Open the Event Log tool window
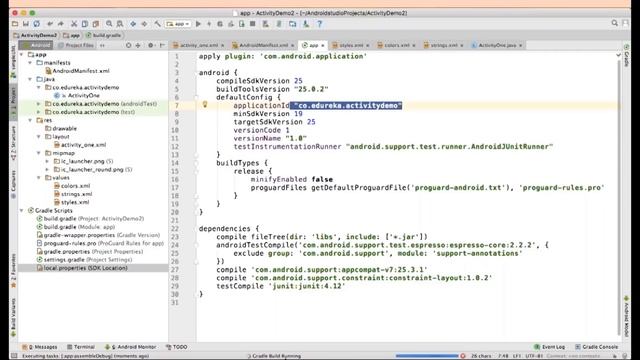640x360 pixels. pyautogui.click(x=549, y=347)
